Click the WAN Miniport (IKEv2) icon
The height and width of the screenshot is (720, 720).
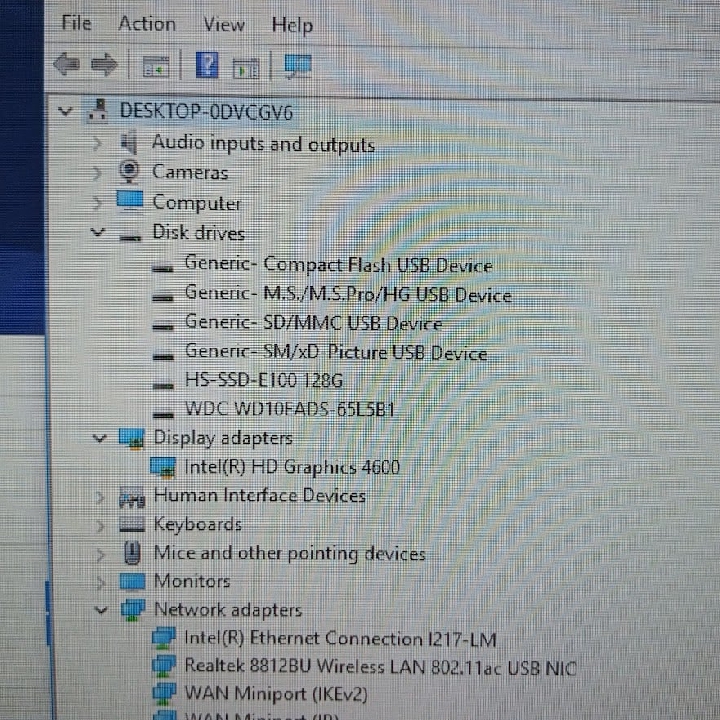click(x=164, y=694)
